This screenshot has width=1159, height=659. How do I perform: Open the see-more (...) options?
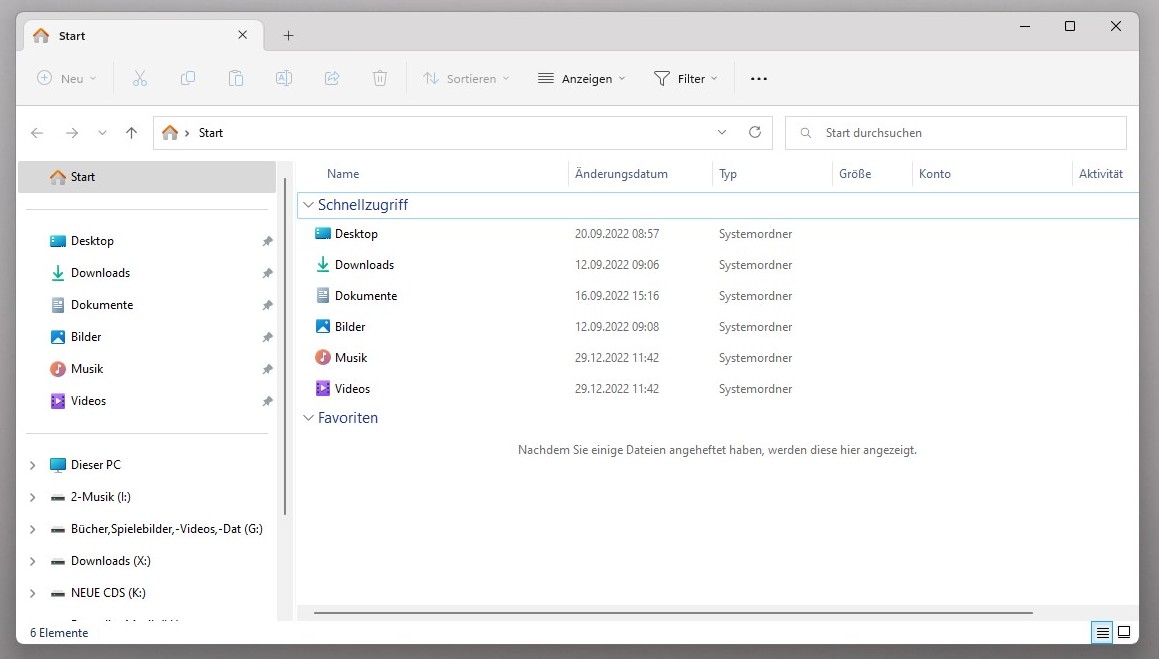click(x=758, y=78)
